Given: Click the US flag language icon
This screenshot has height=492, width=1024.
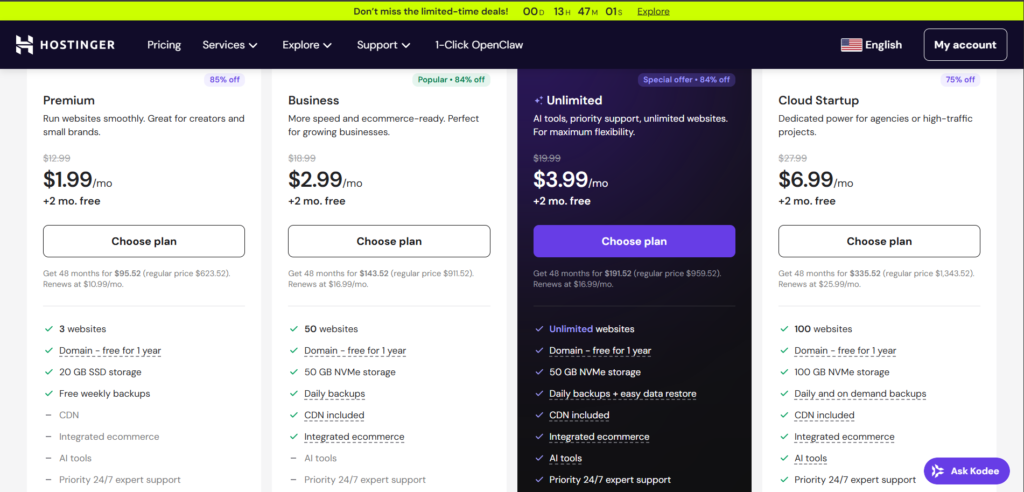Looking at the screenshot, I should (x=851, y=45).
